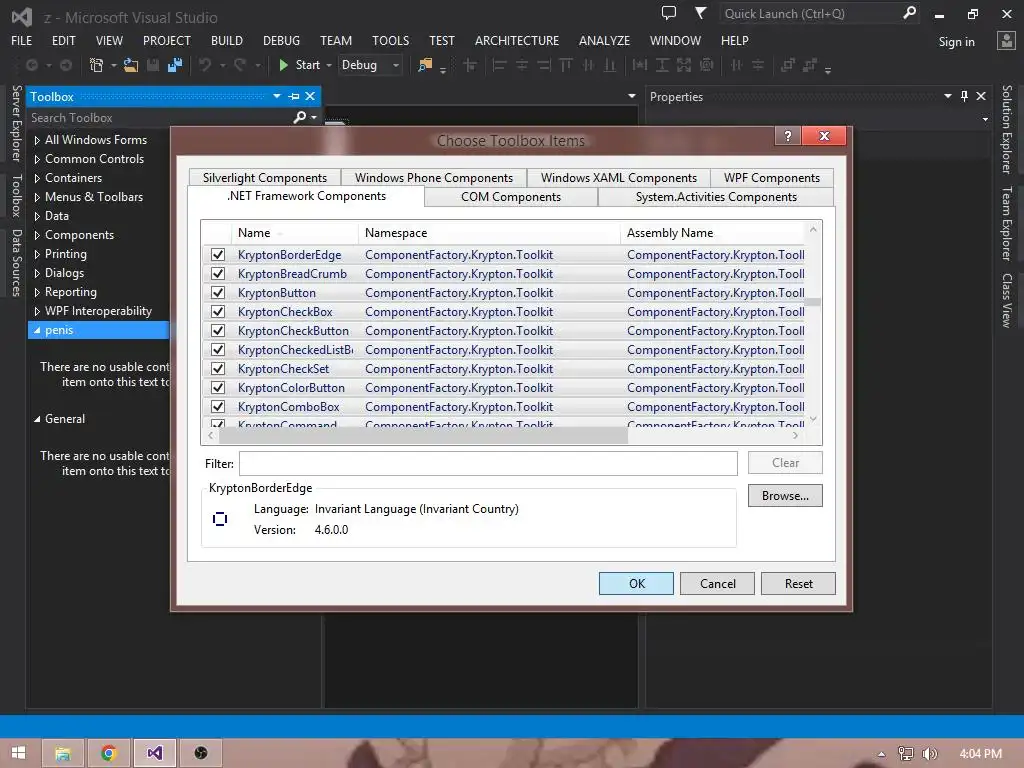Click the Save All toolbar icon
This screenshot has width=1024, height=768.
[x=174, y=65]
